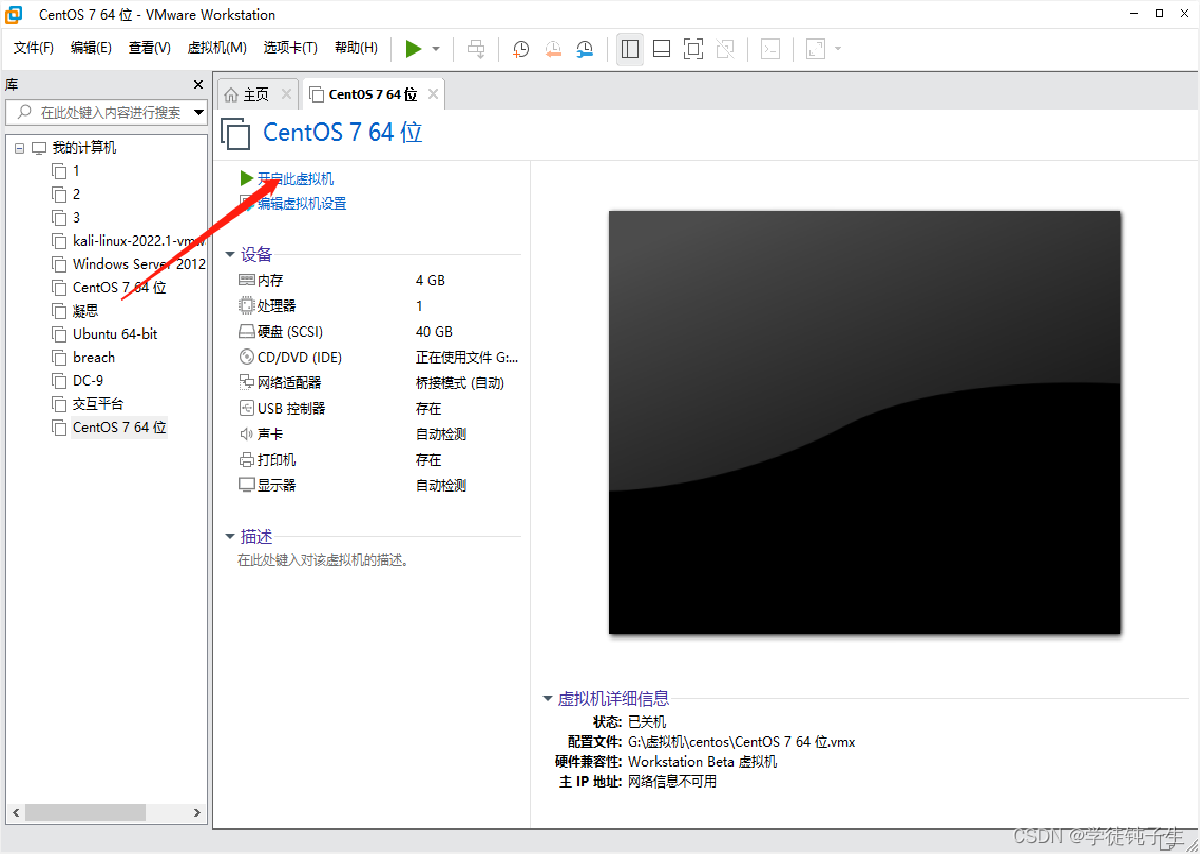The width and height of the screenshot is (1200, 855).
Task: Click the Unity mode toolbar icon
Action: [x=725, y=48]
